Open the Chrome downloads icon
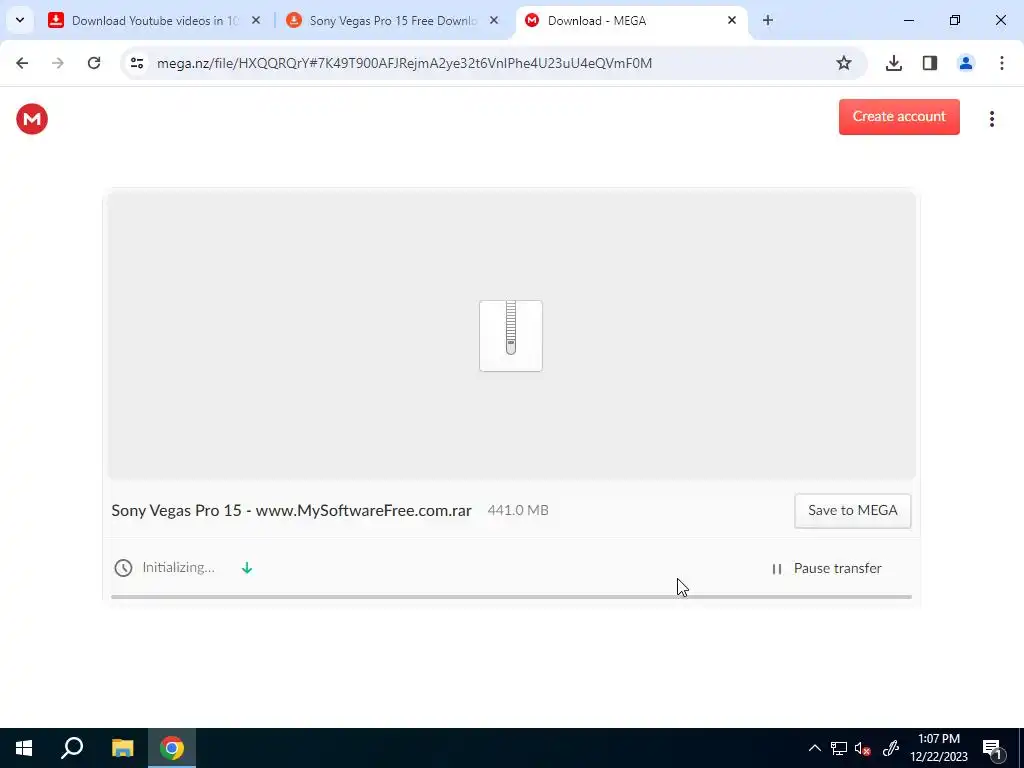 pos(894,63)
